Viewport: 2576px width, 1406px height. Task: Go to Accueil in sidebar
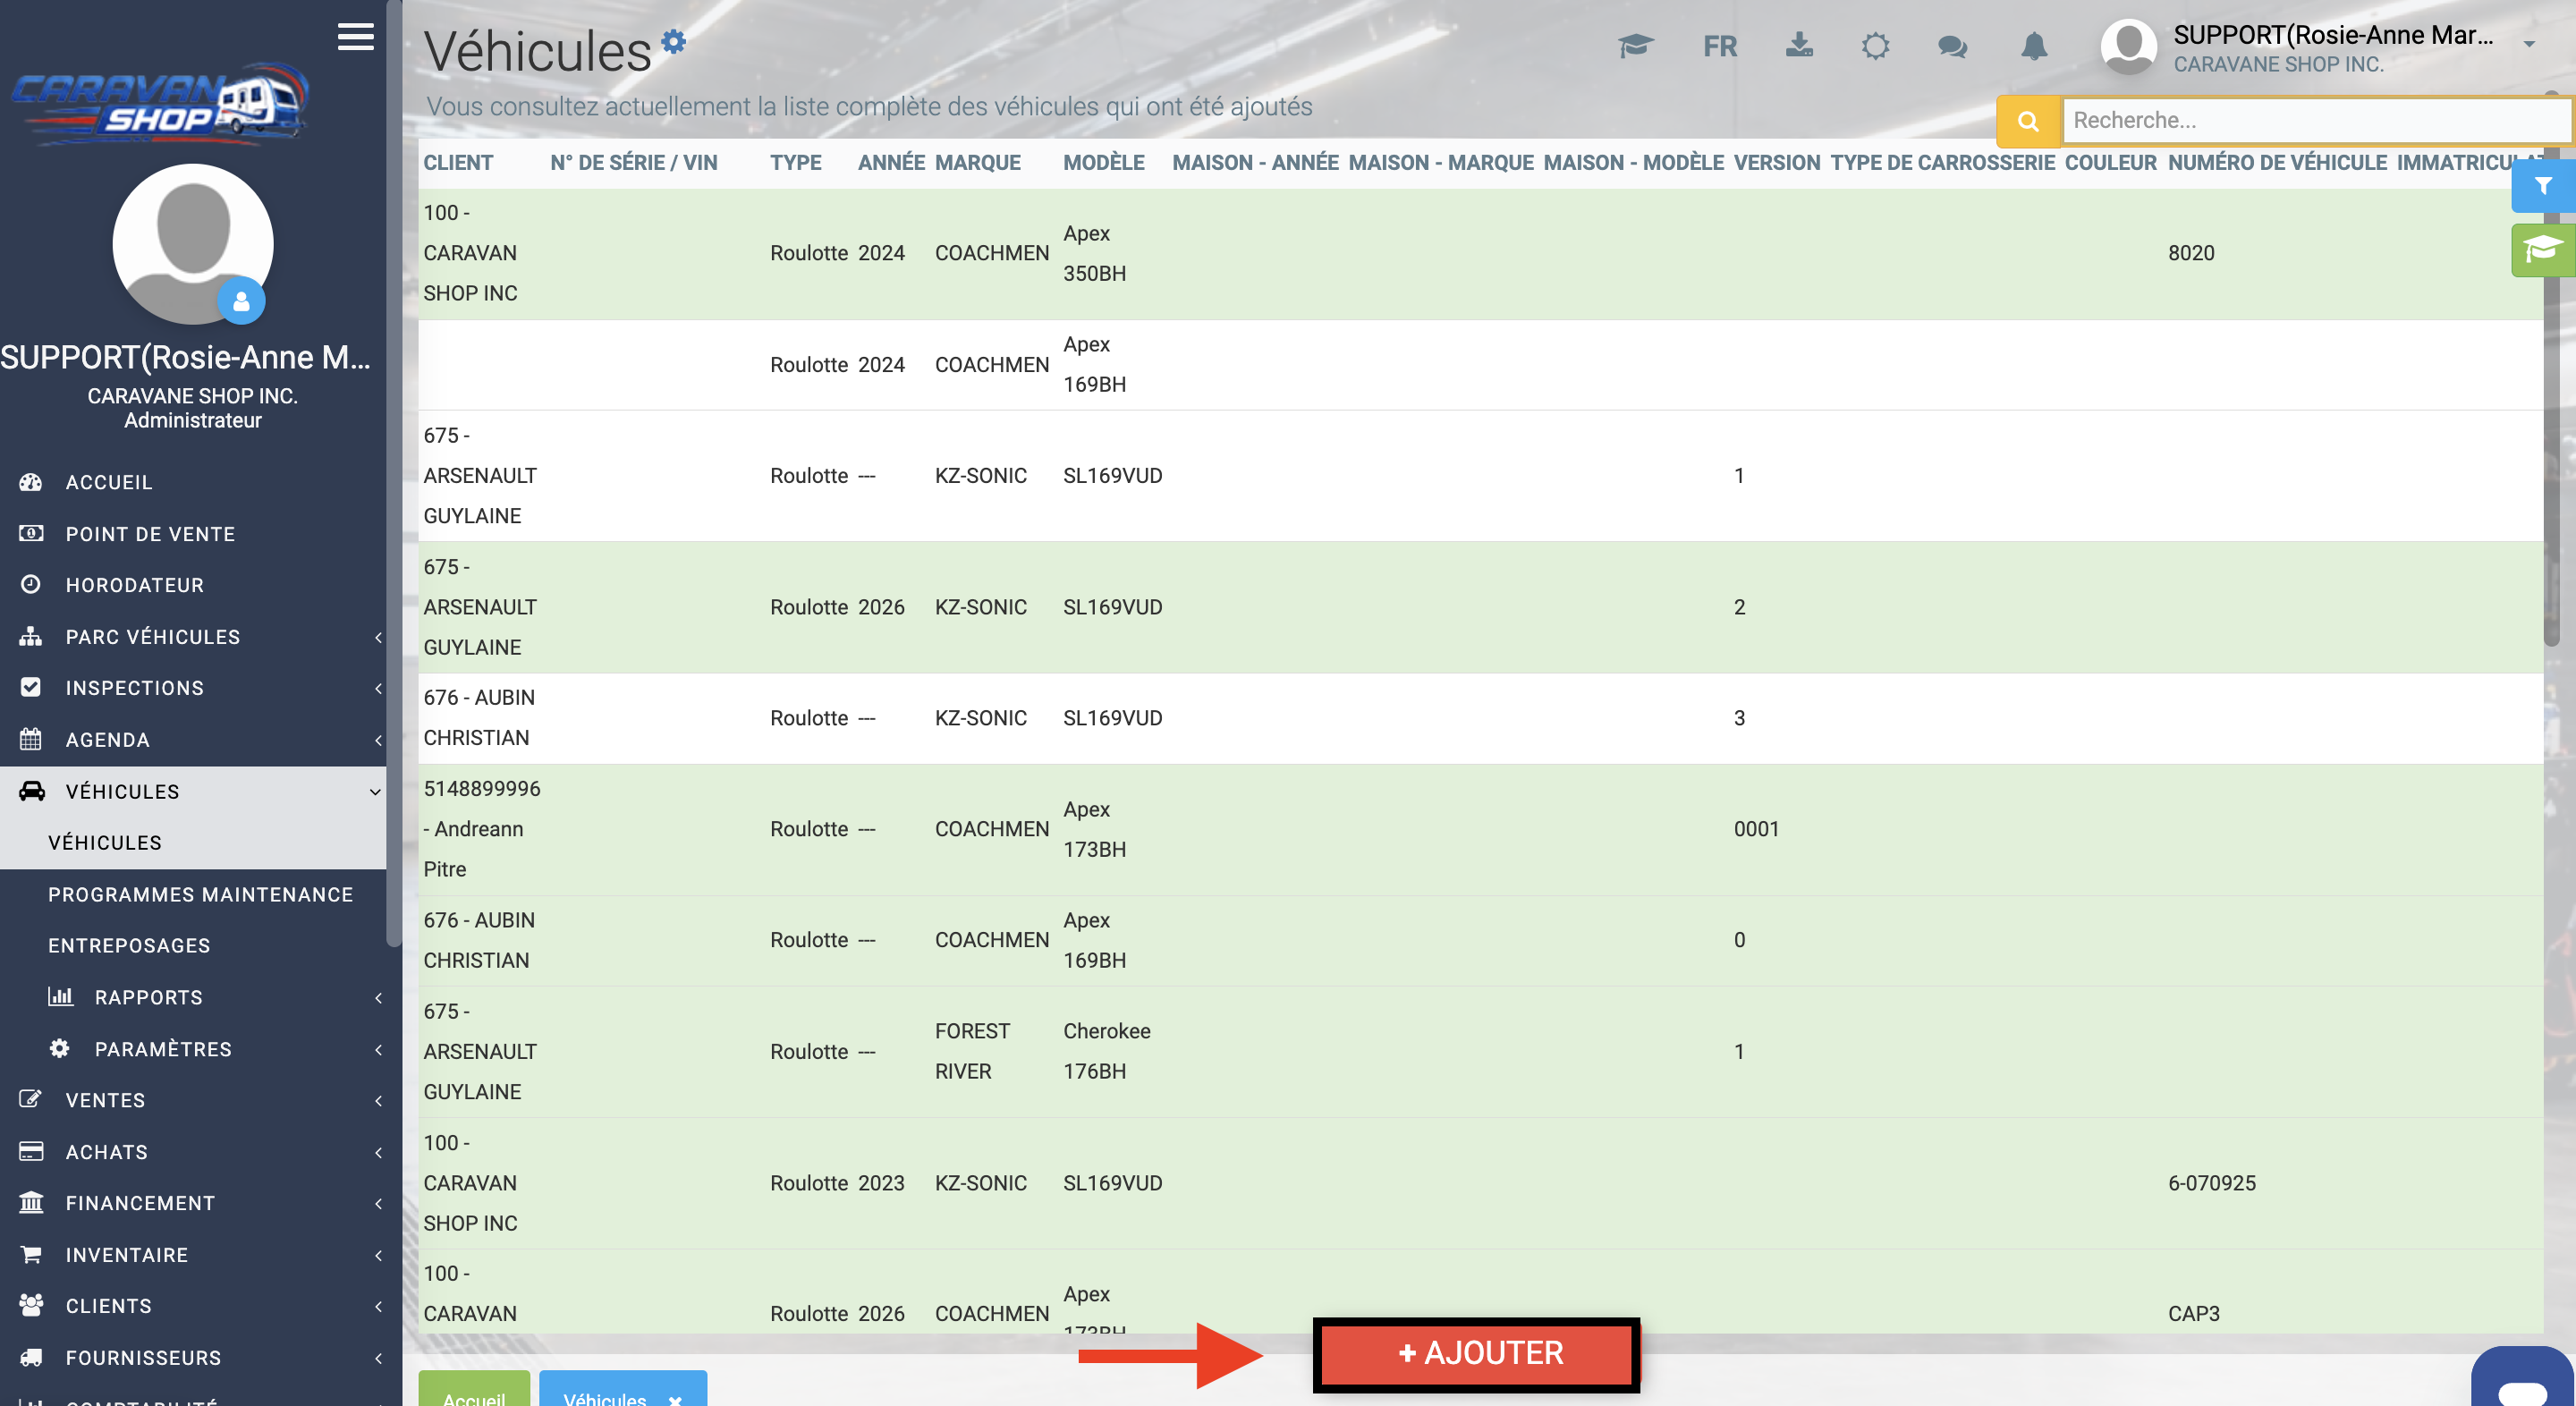coord(193,482)
